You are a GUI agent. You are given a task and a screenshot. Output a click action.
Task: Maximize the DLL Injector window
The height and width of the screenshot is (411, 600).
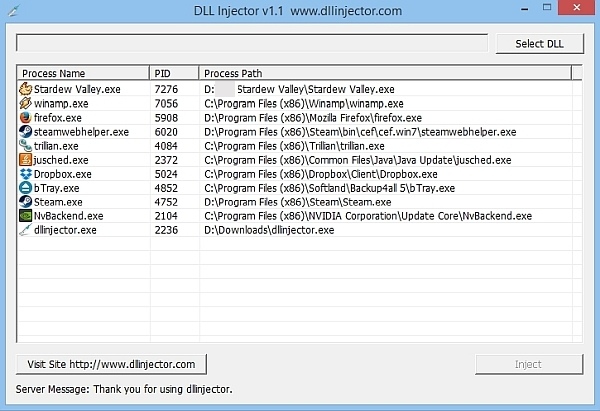point(547,8)
